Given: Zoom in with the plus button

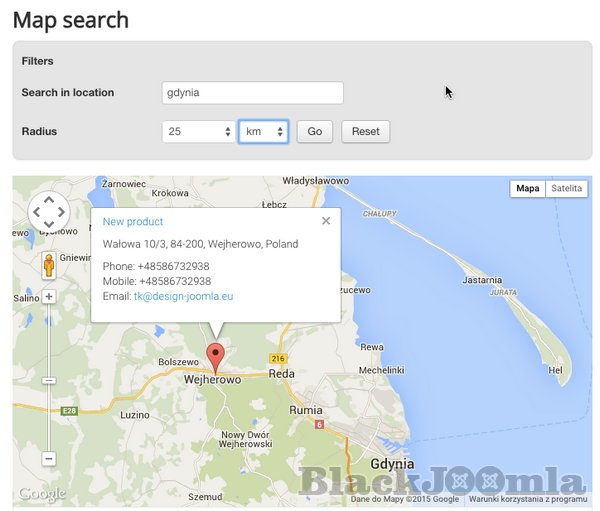Looking at the screenshot, I should point(48,297).
